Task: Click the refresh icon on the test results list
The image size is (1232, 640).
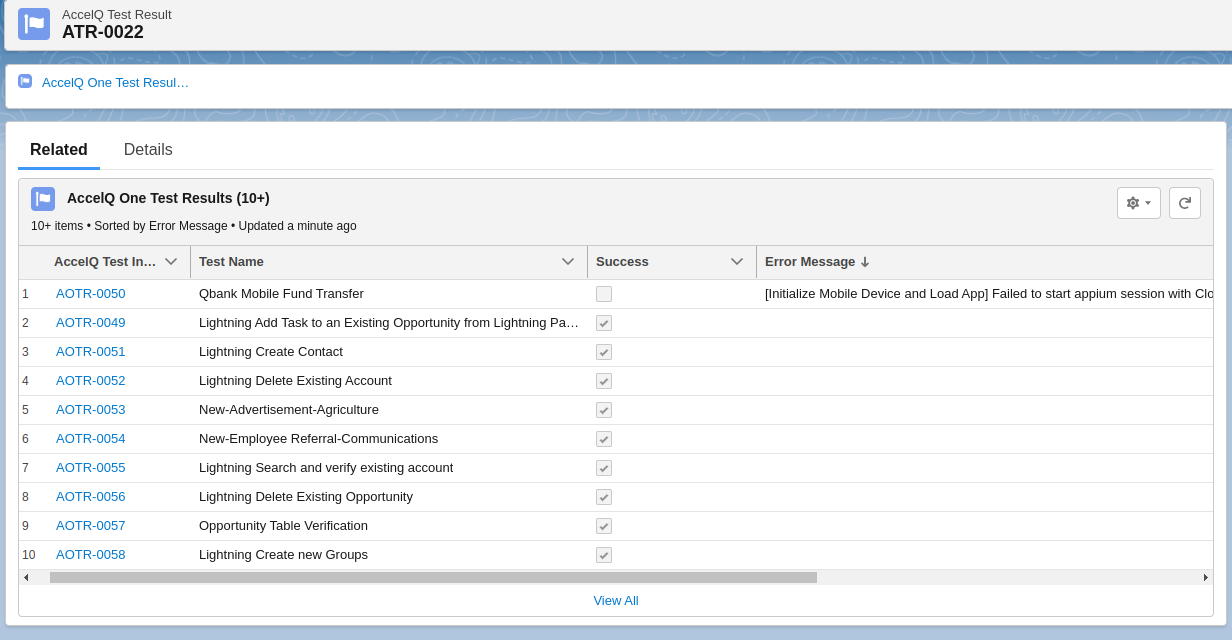Action: [1184, 202]
